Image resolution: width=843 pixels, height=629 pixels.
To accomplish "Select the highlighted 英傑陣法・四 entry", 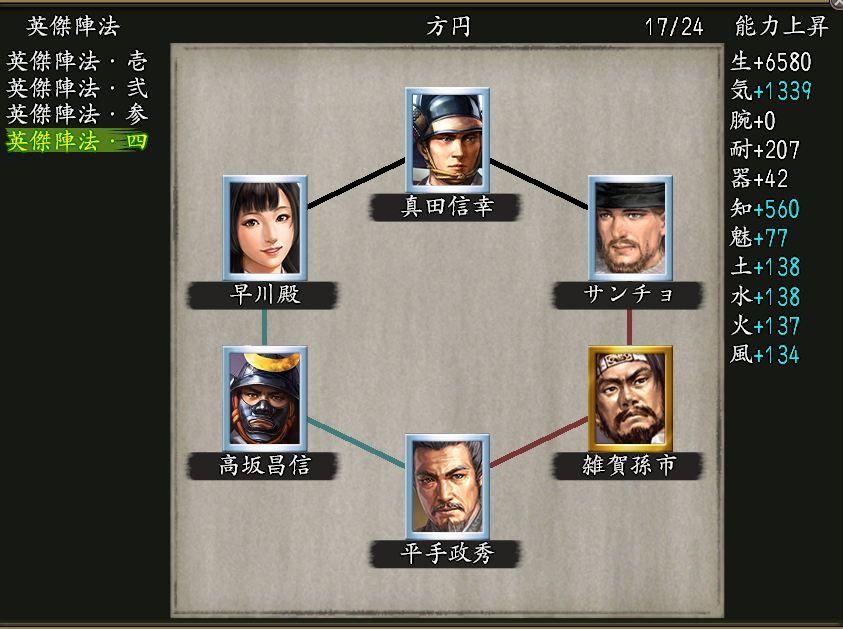I will (x=77, y=141).
